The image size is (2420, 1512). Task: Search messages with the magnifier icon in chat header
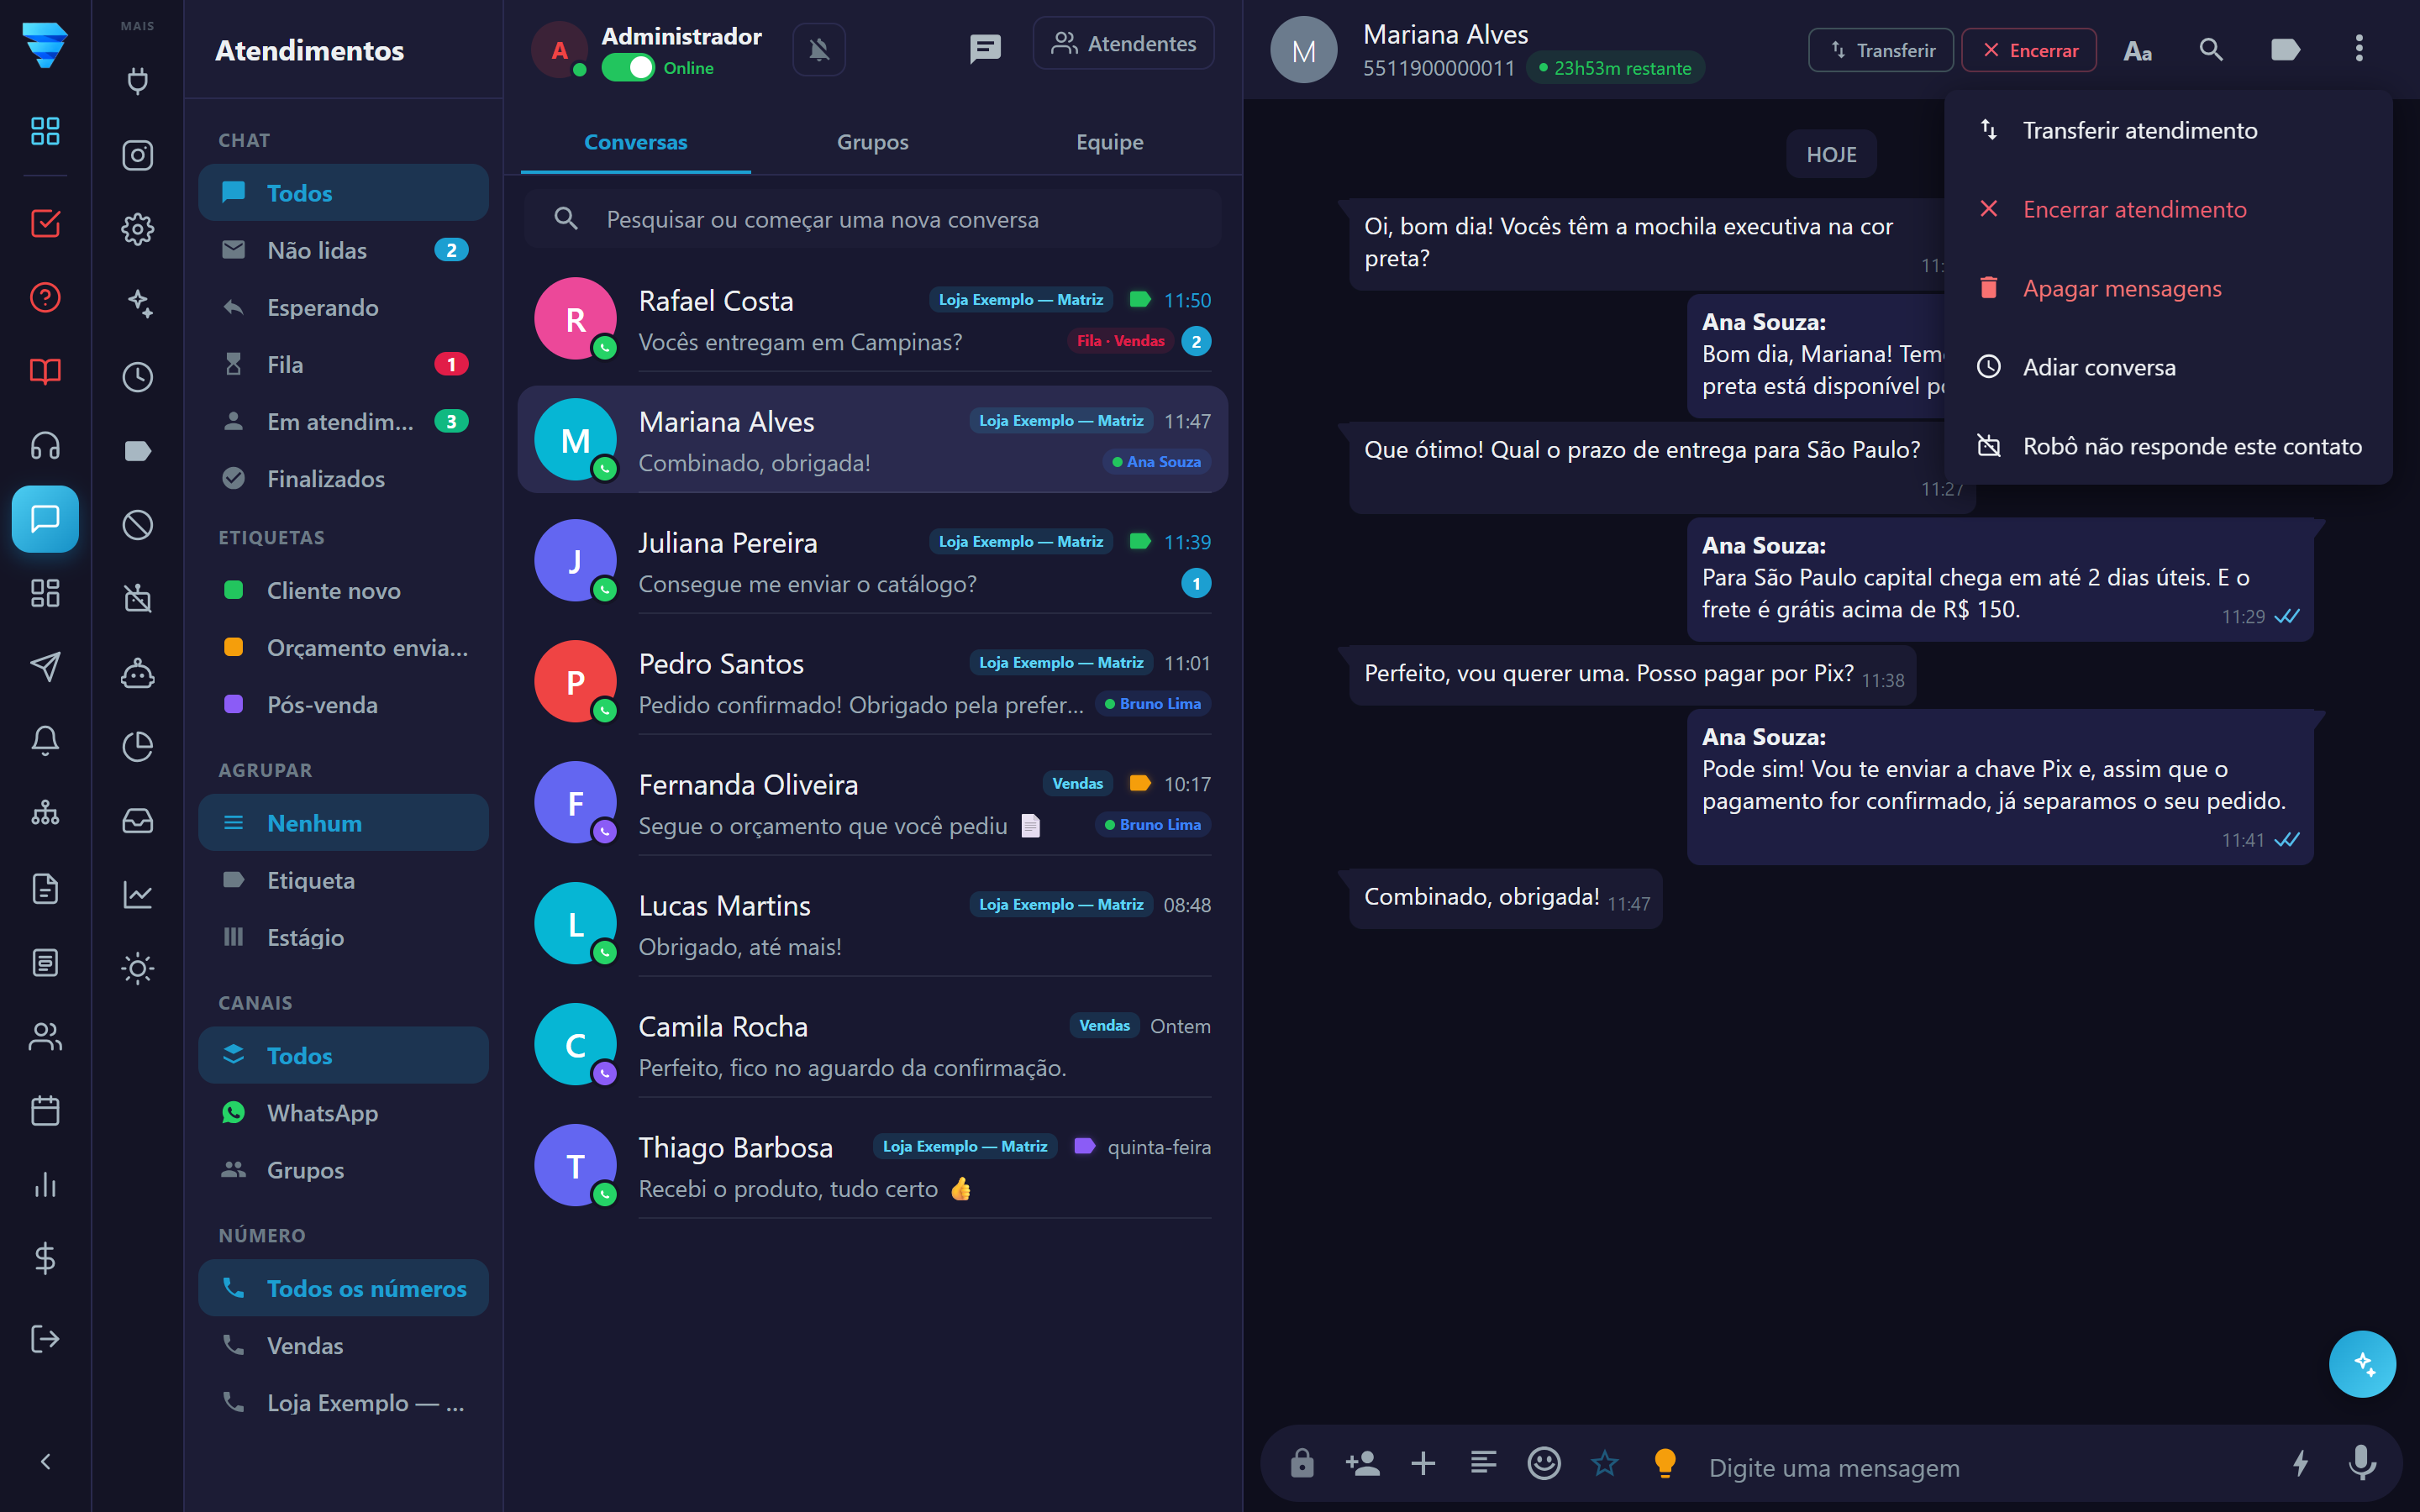point(2211,50)
